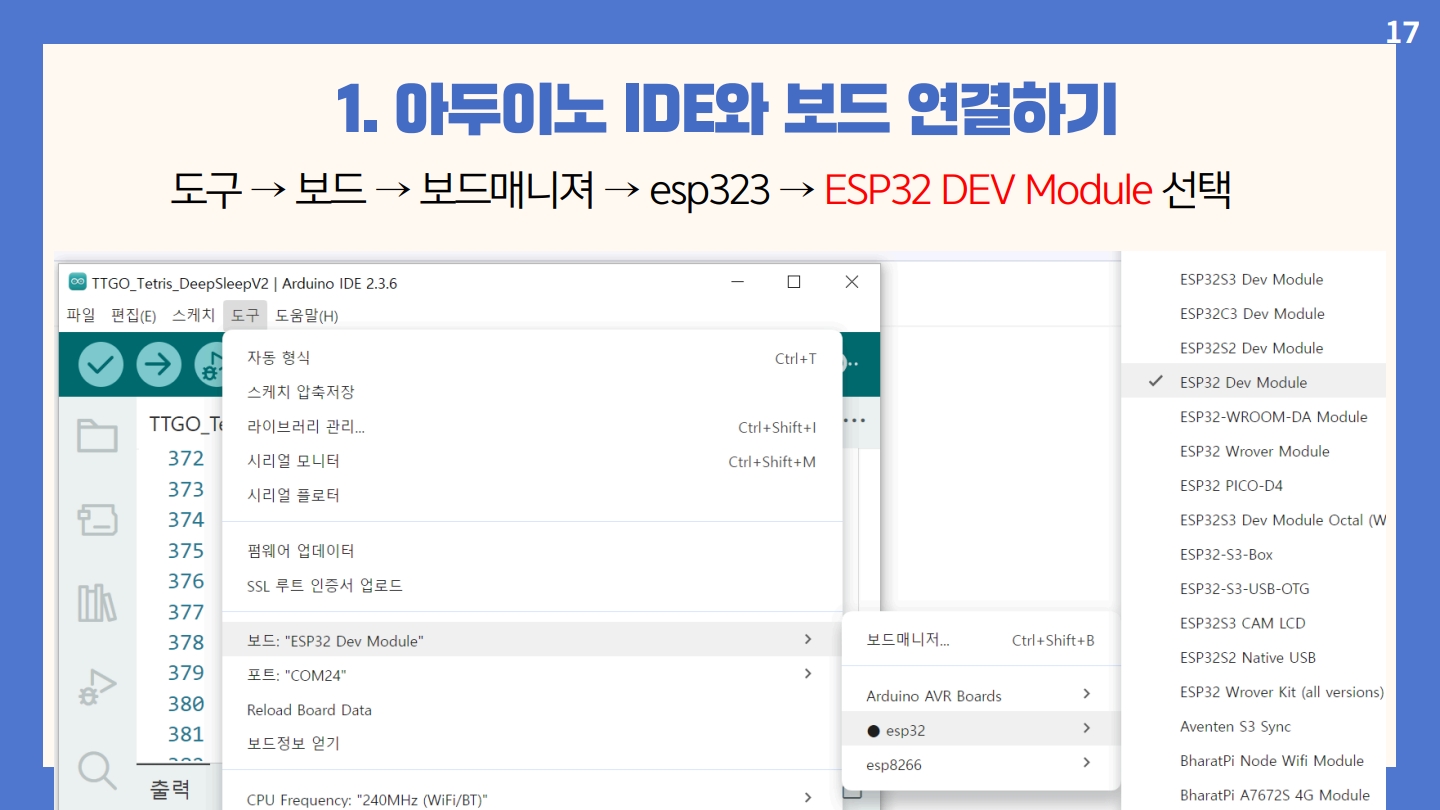Open the 도움말(H) menu
The width and height of the screenshot is (1440, 810).
tap(307, 315)
